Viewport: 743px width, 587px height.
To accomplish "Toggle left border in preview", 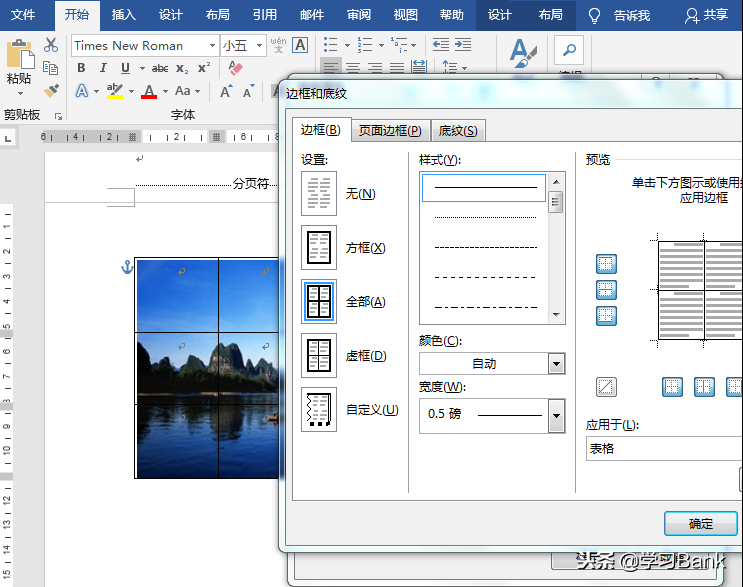I will click(x=672, y=387).
